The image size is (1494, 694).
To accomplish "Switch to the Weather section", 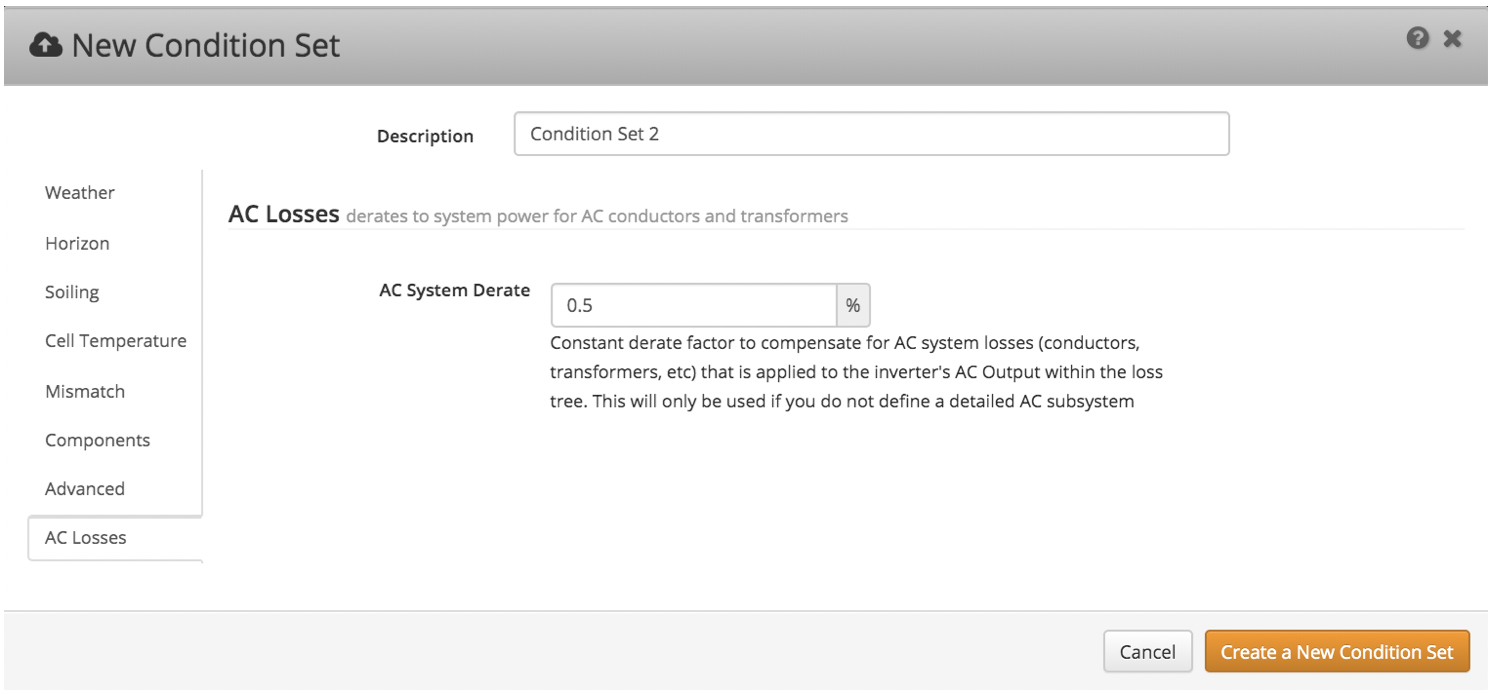I will [79, 193].
